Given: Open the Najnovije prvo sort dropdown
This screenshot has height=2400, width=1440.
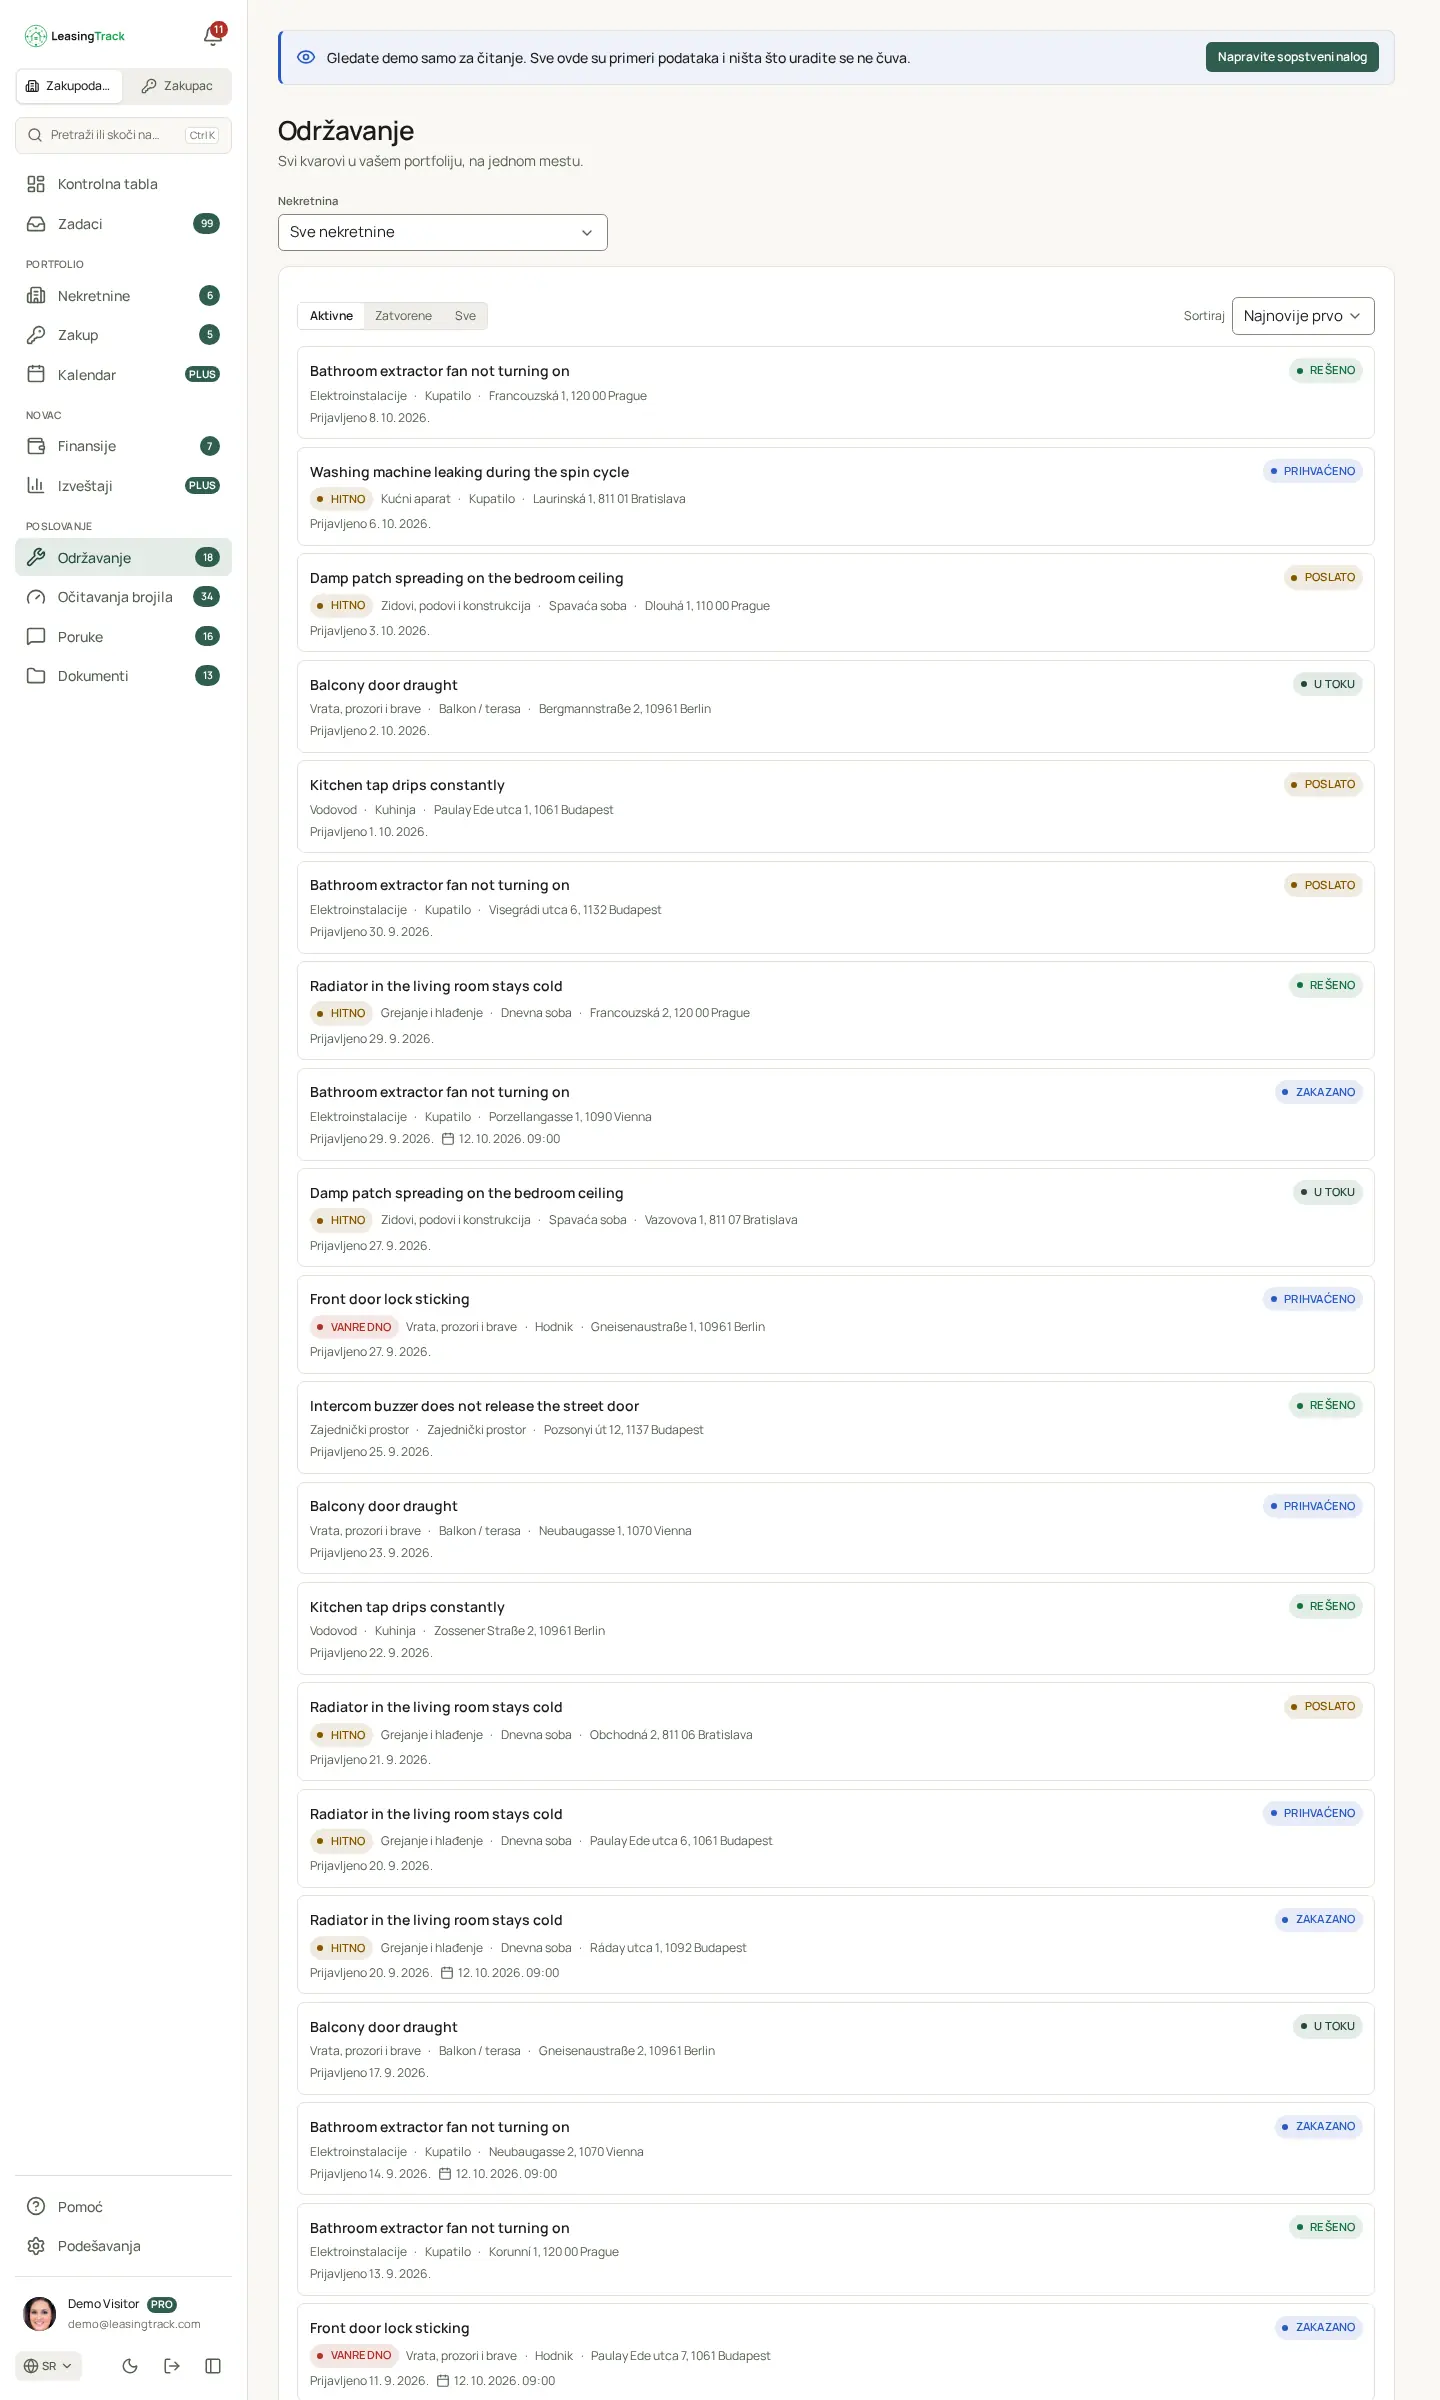Looking at the screenshot, I should click(x=1303, y=316).
